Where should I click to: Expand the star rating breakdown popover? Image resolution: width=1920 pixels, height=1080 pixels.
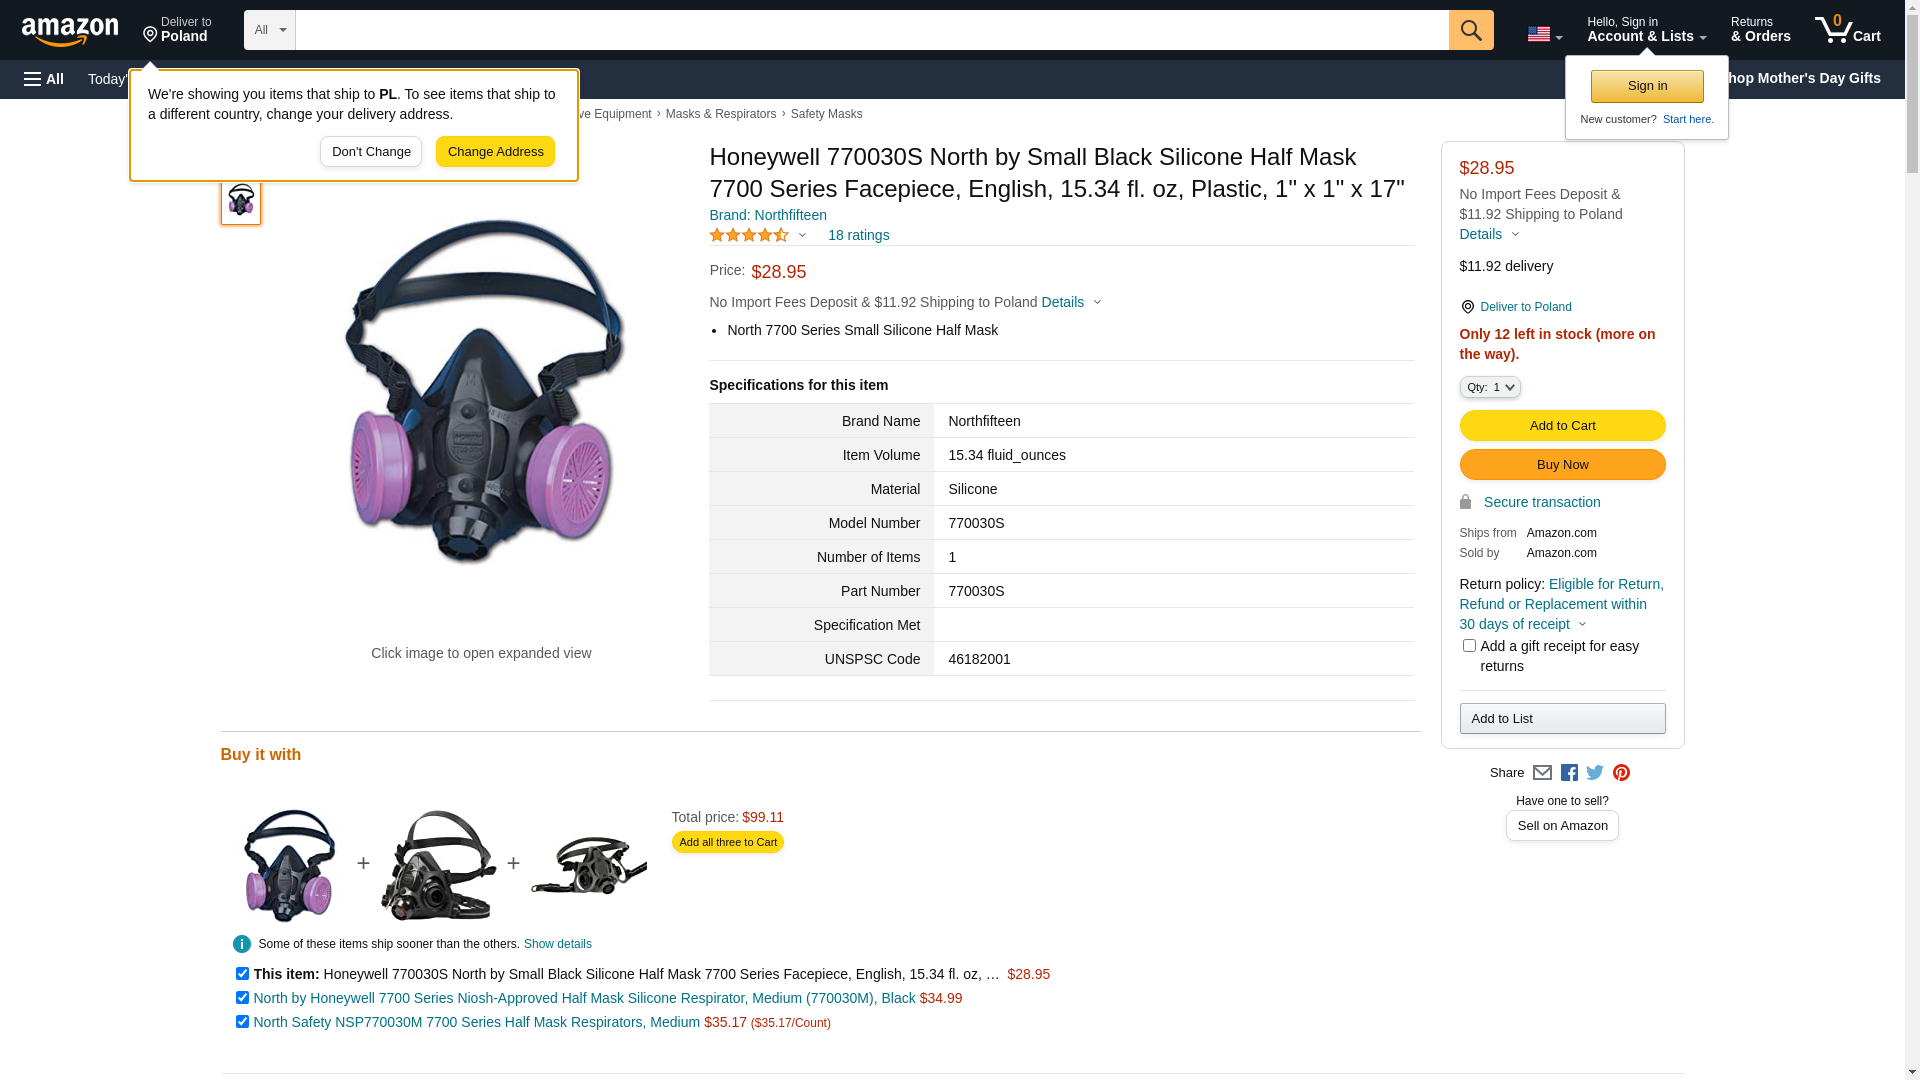point(758,235)
